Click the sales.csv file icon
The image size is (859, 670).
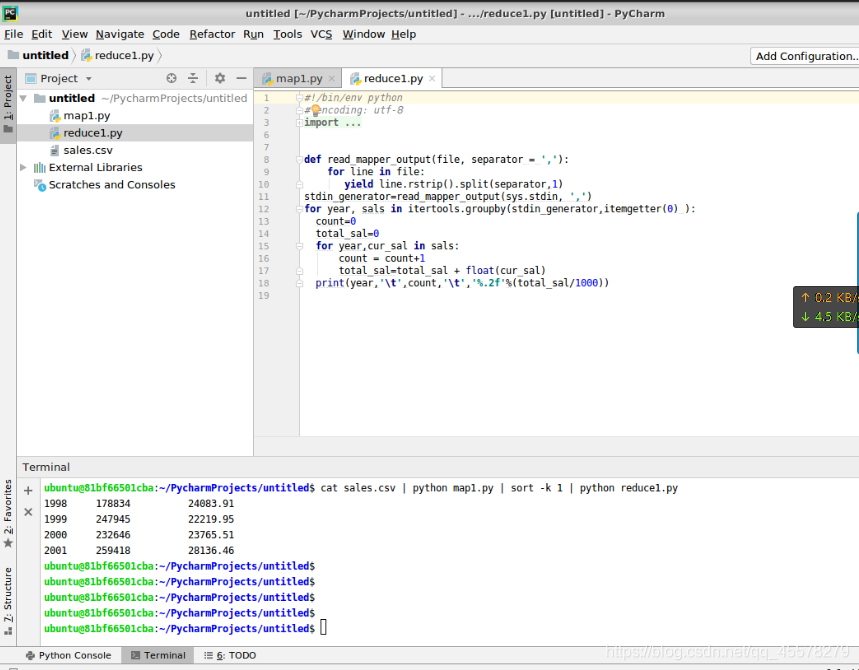point(54,150)
